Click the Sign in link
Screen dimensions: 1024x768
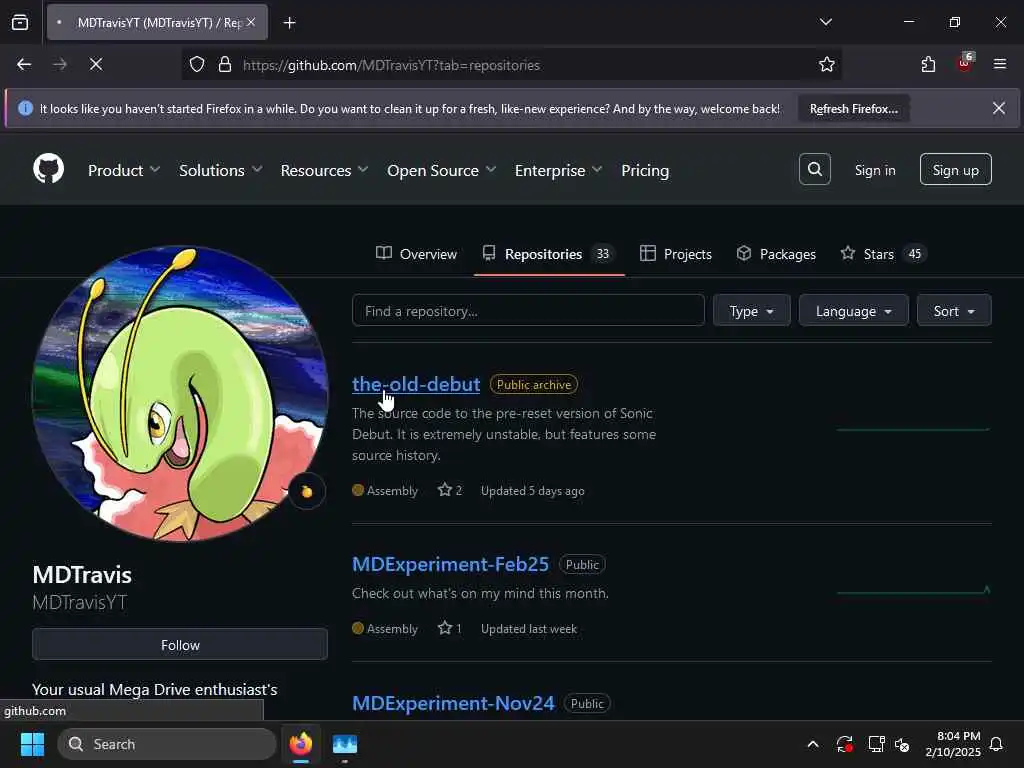[x=874, y=170]
